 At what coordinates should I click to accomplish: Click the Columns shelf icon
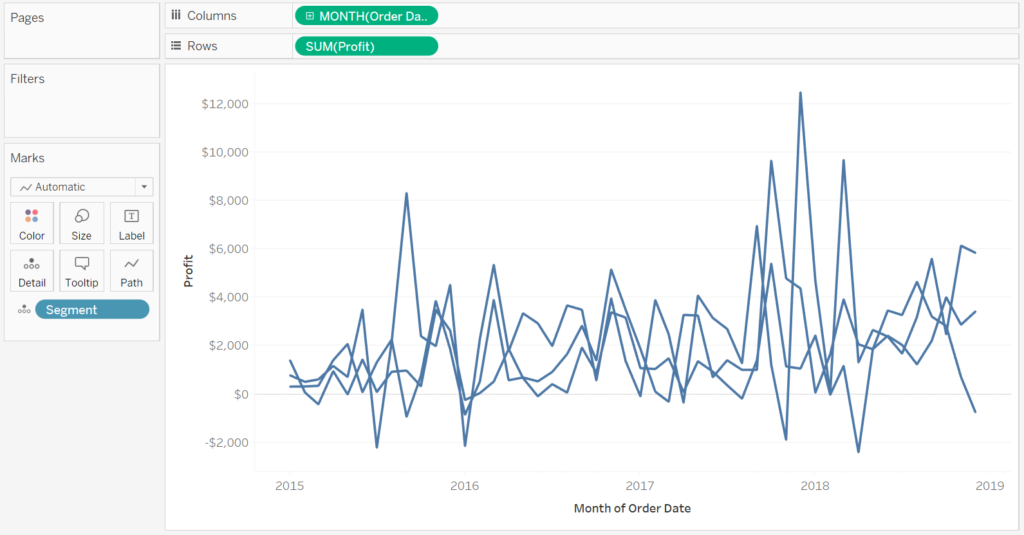pyautogui.click(x=176, y=15)
